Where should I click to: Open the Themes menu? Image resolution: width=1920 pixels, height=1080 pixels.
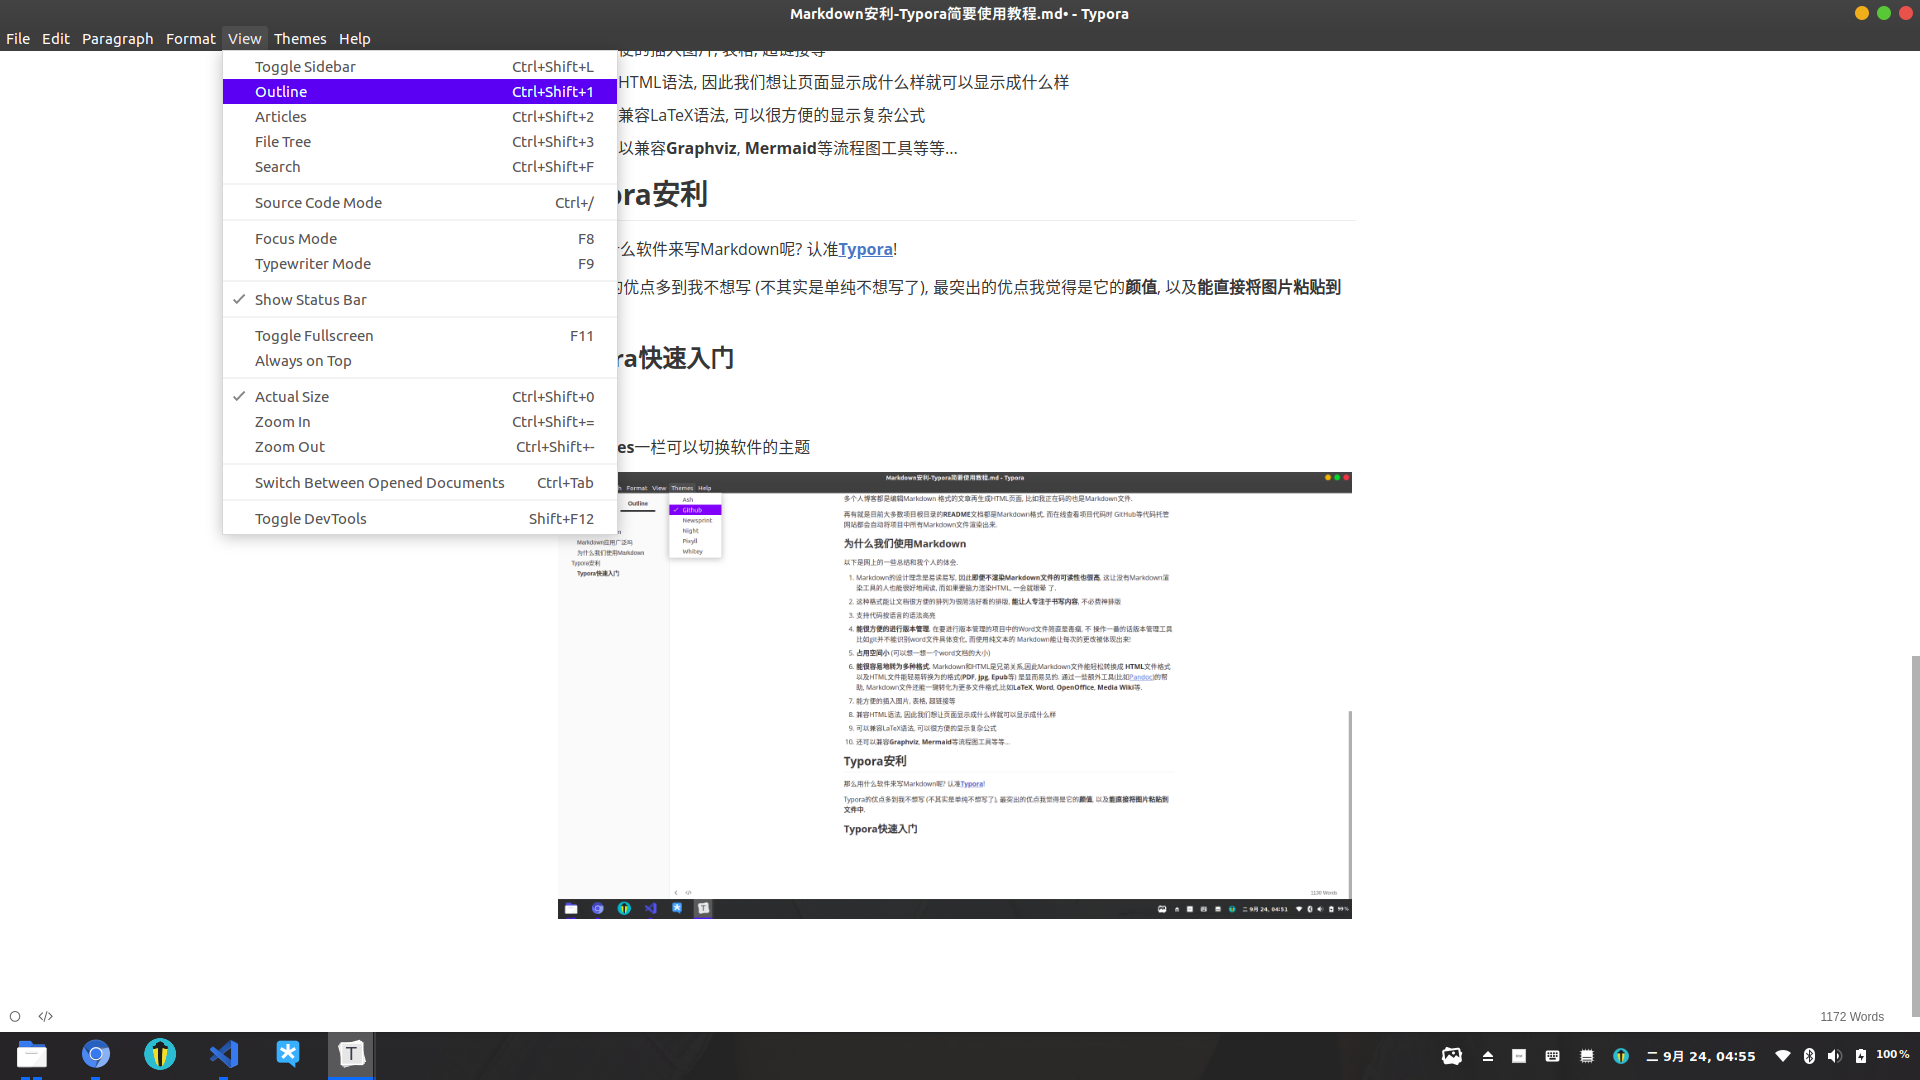click(x=300, y=38)
